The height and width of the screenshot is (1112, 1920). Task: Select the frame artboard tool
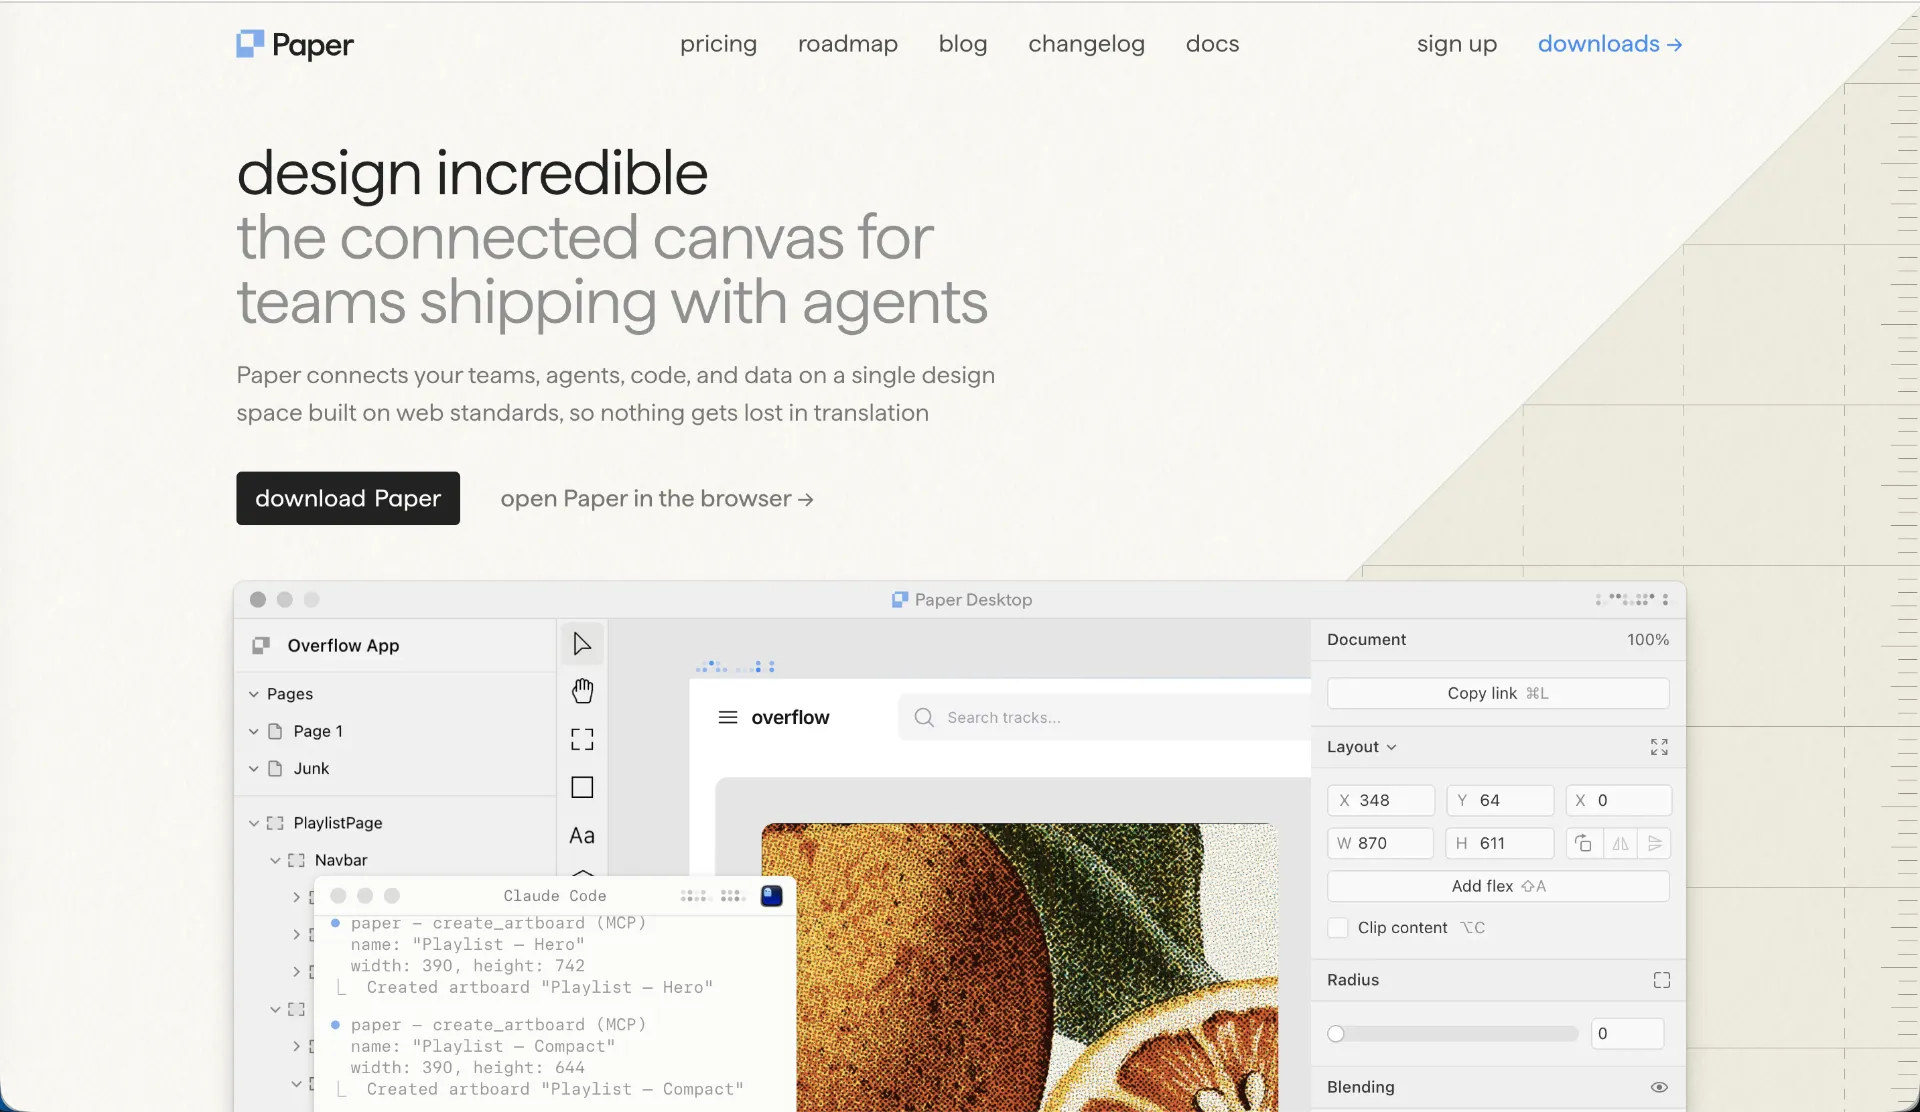(582, 739)
